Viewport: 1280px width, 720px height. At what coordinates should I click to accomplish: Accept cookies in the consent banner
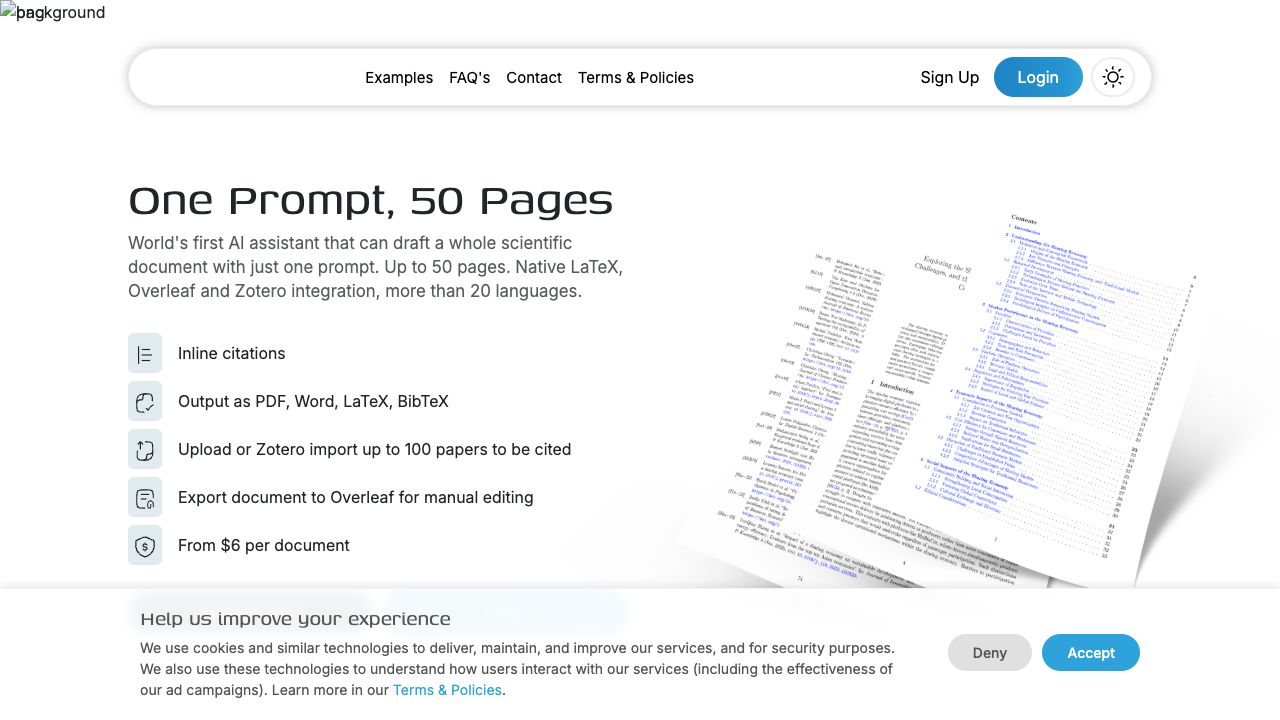(x=1090, y=652)
